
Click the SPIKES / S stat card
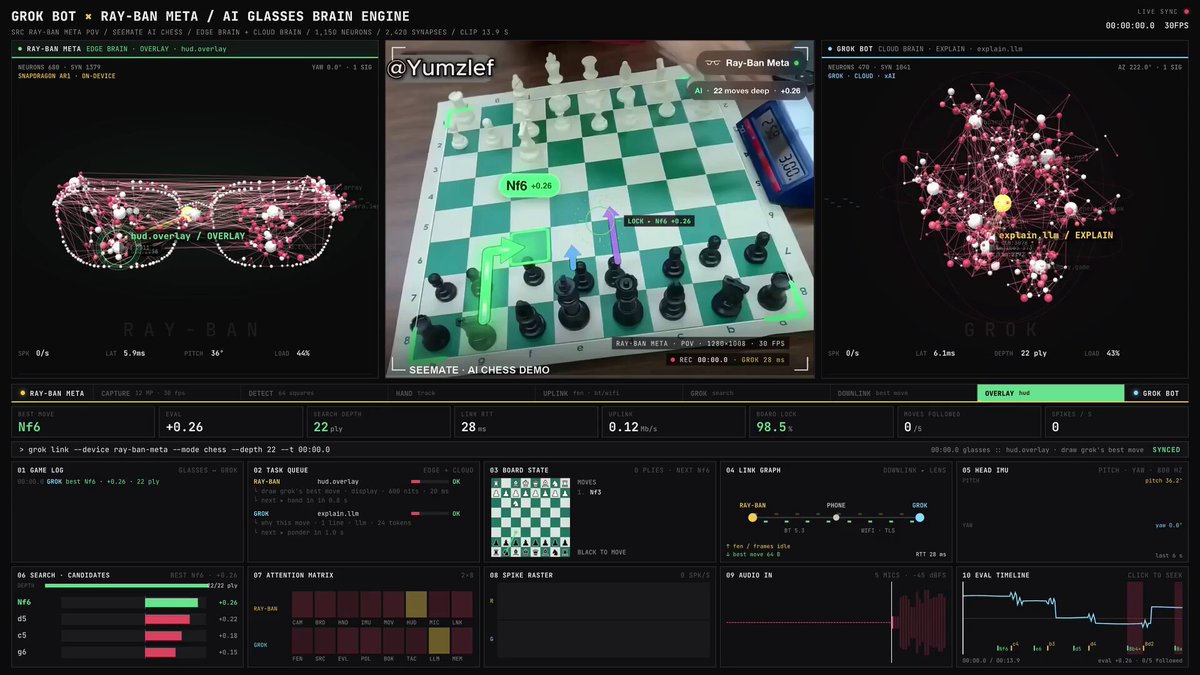point(1118,422)
